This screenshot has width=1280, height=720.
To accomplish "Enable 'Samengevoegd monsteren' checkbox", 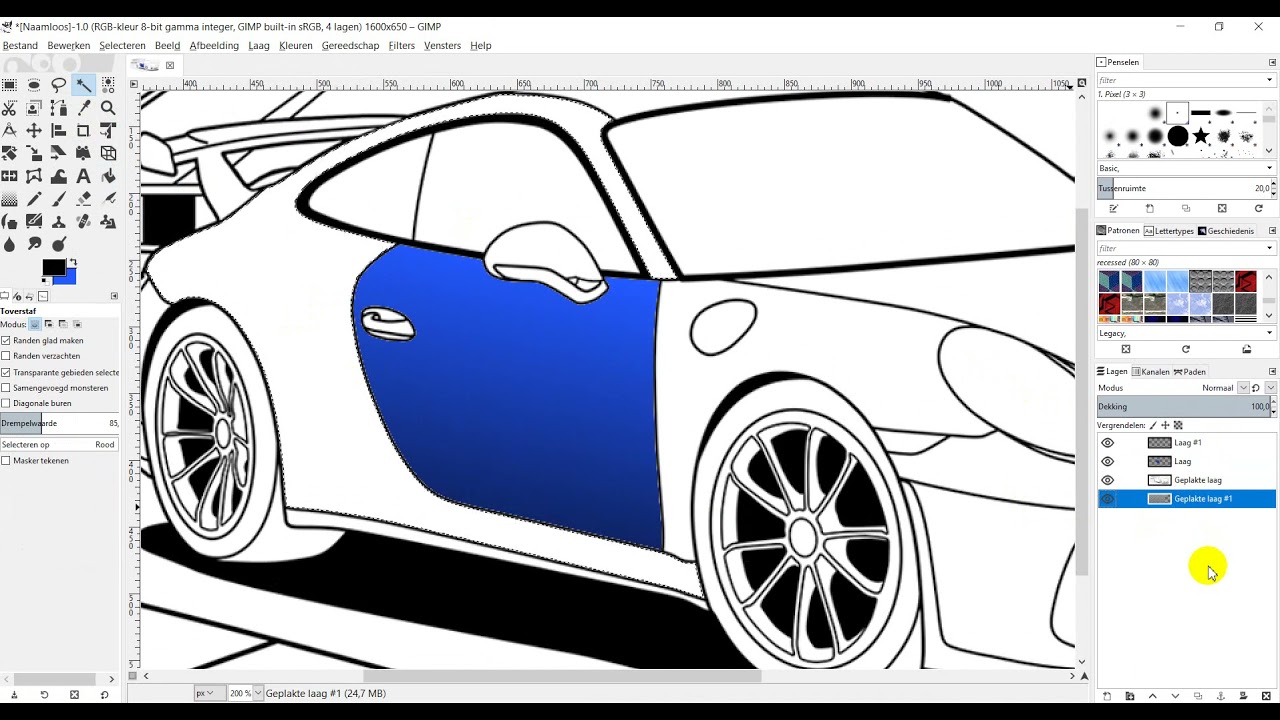I will (x=6, y=388).
